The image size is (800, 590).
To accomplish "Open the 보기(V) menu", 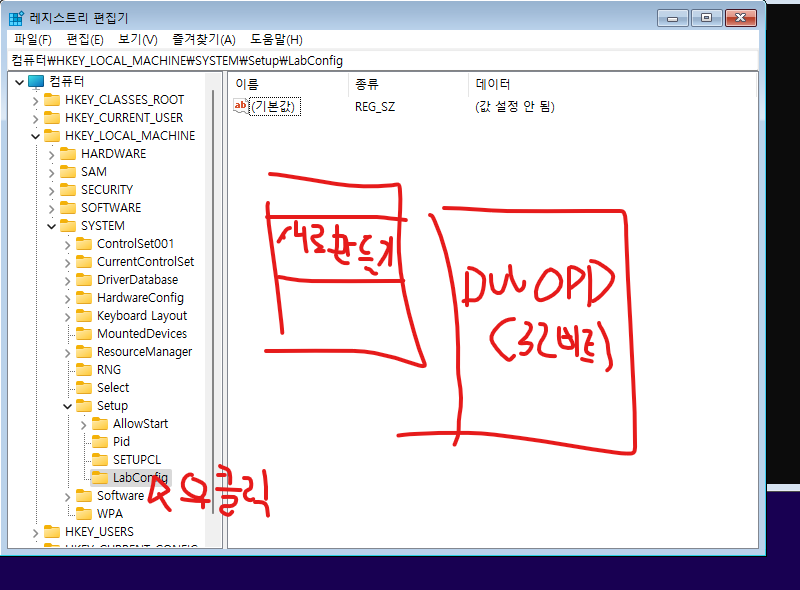I will coord(138,40).
